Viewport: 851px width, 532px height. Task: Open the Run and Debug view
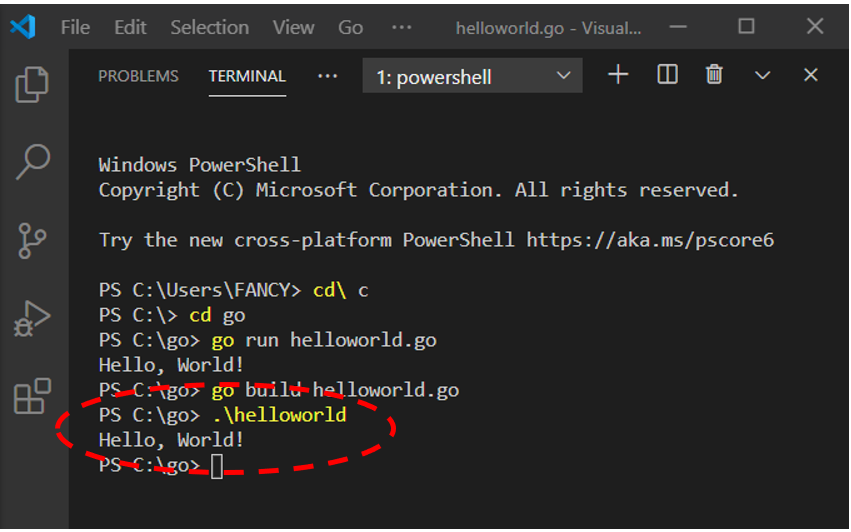(x=31, y=319)
